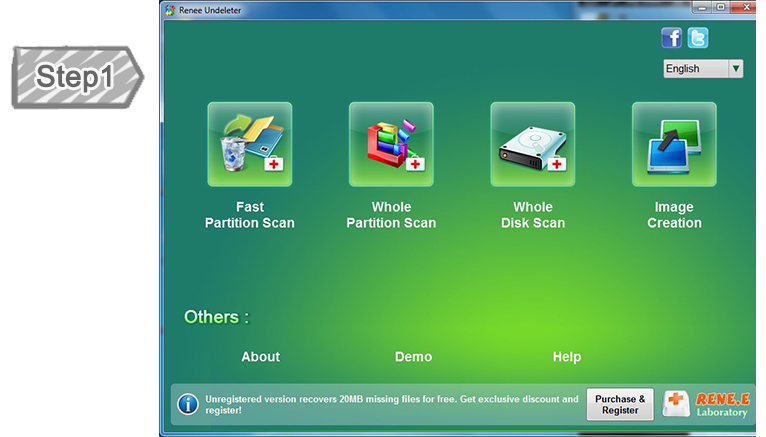The height and width of the screenshot is (437, 766).
Task: Open the English language combo box
Action: (695, 69)
